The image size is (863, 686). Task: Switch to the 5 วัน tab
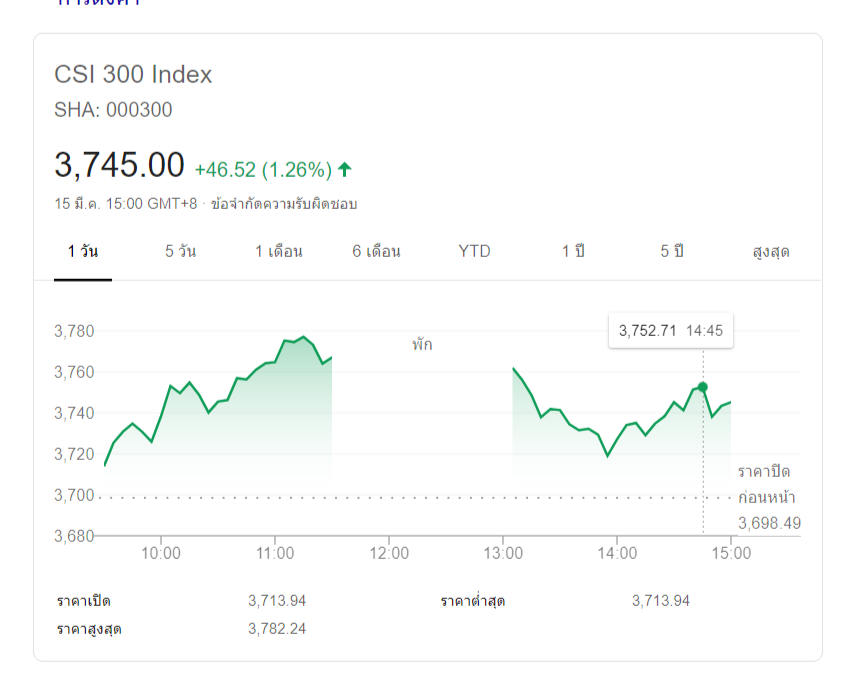[x=181, y=251]
